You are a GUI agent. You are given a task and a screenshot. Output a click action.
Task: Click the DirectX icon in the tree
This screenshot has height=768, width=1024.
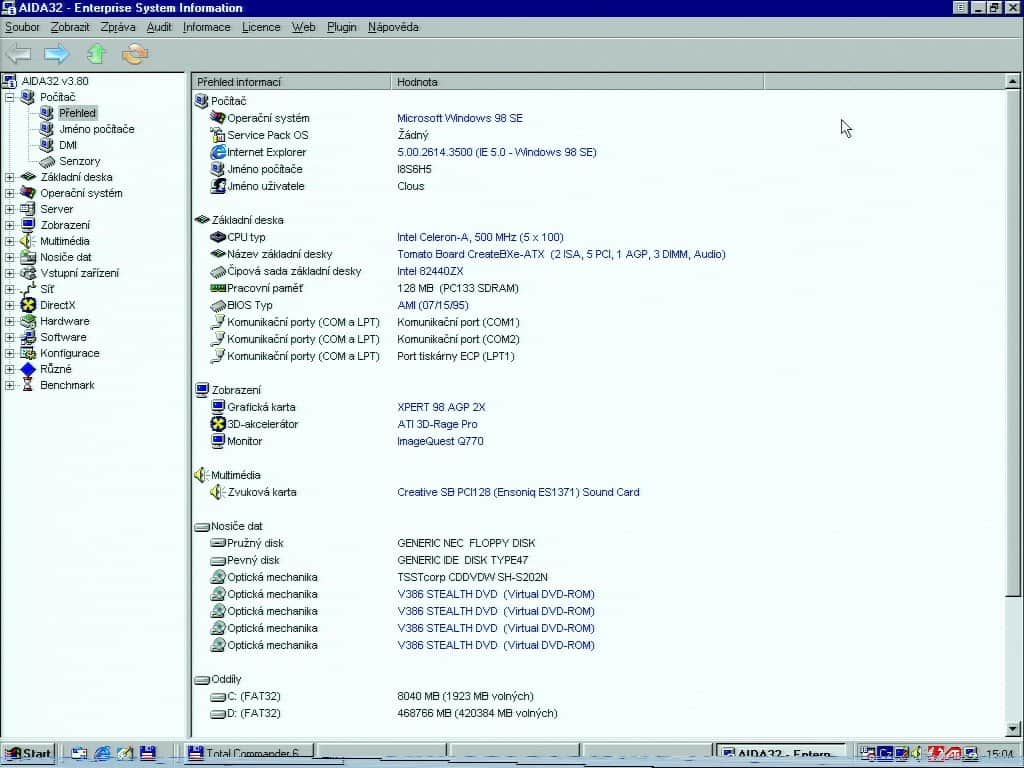(28, 305)
